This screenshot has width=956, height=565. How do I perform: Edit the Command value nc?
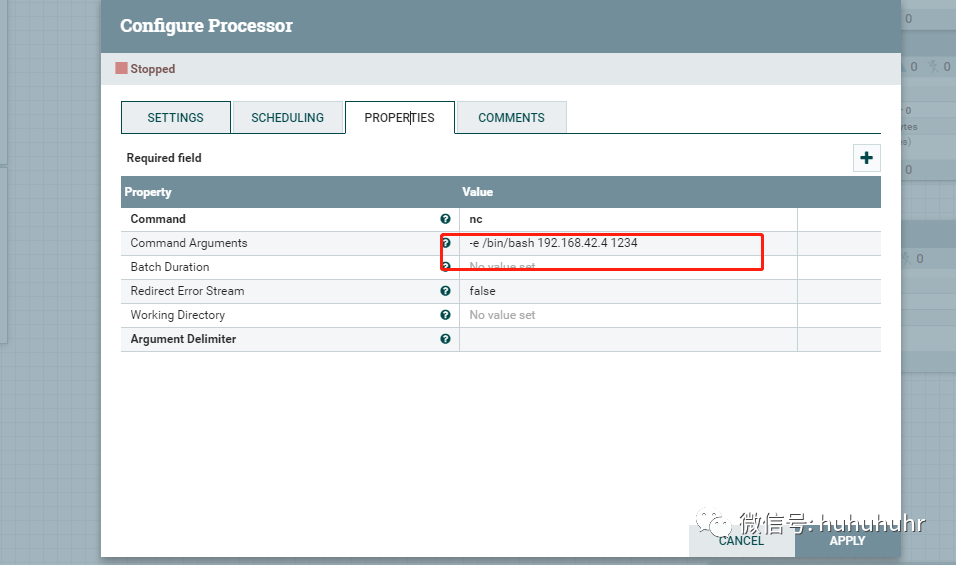(628, 219)
